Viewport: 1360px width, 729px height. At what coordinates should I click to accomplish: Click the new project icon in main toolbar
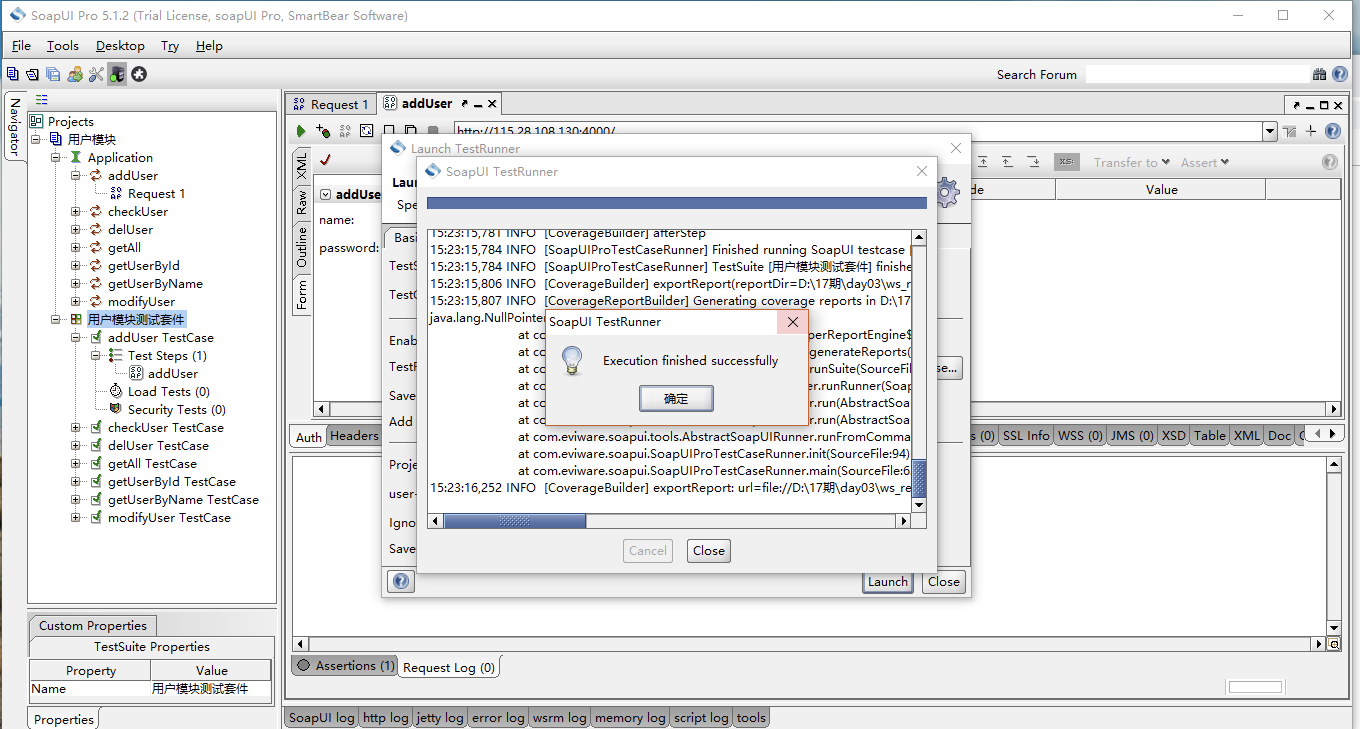(13, 74)
